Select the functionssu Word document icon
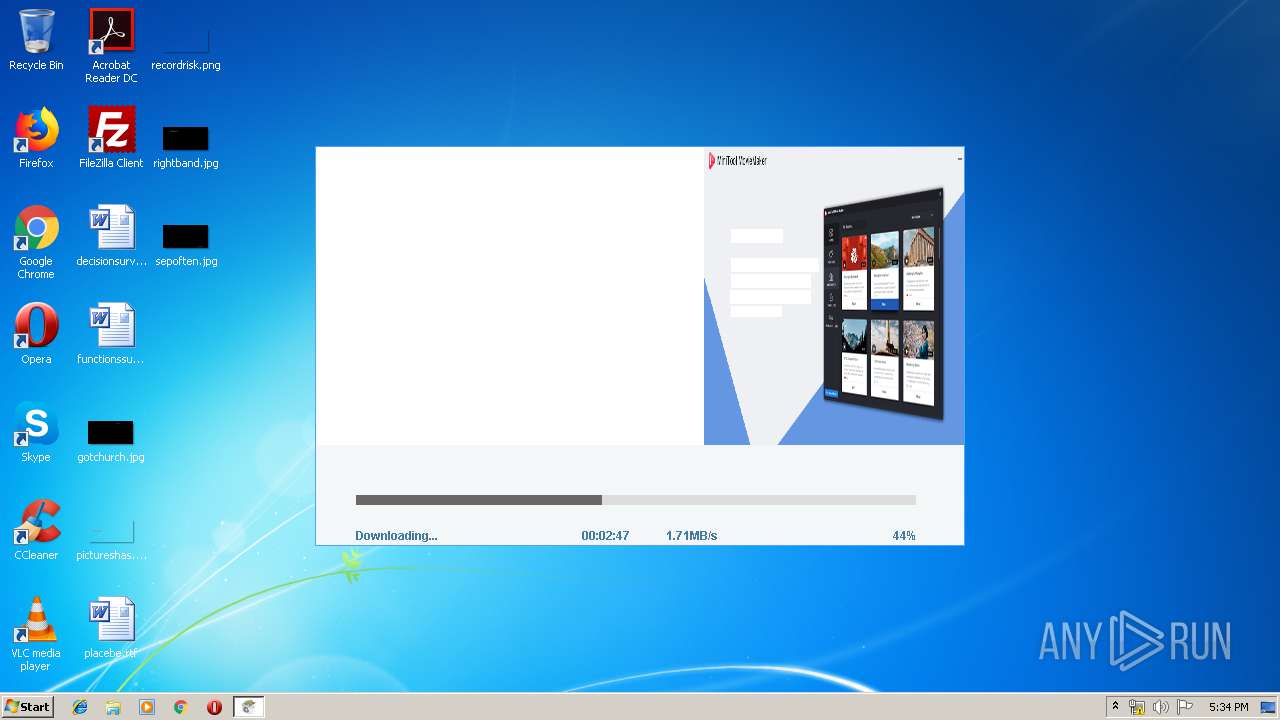Image resolution: width=1280 pixels, height=720 pixels. (x=111, y=334)
